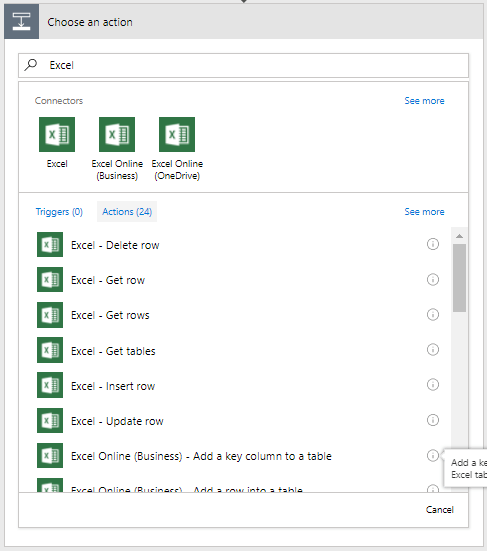Click the Excel icon beside Insert row
The width and height of the screenshot is (487, 551).
pos(50,385)
